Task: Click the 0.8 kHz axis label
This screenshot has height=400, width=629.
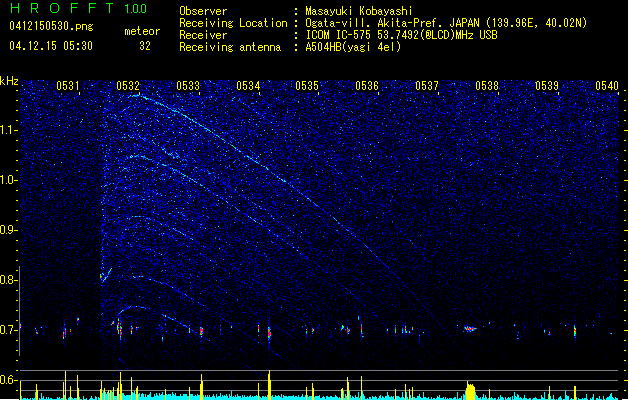Action: tap(9, 280)
